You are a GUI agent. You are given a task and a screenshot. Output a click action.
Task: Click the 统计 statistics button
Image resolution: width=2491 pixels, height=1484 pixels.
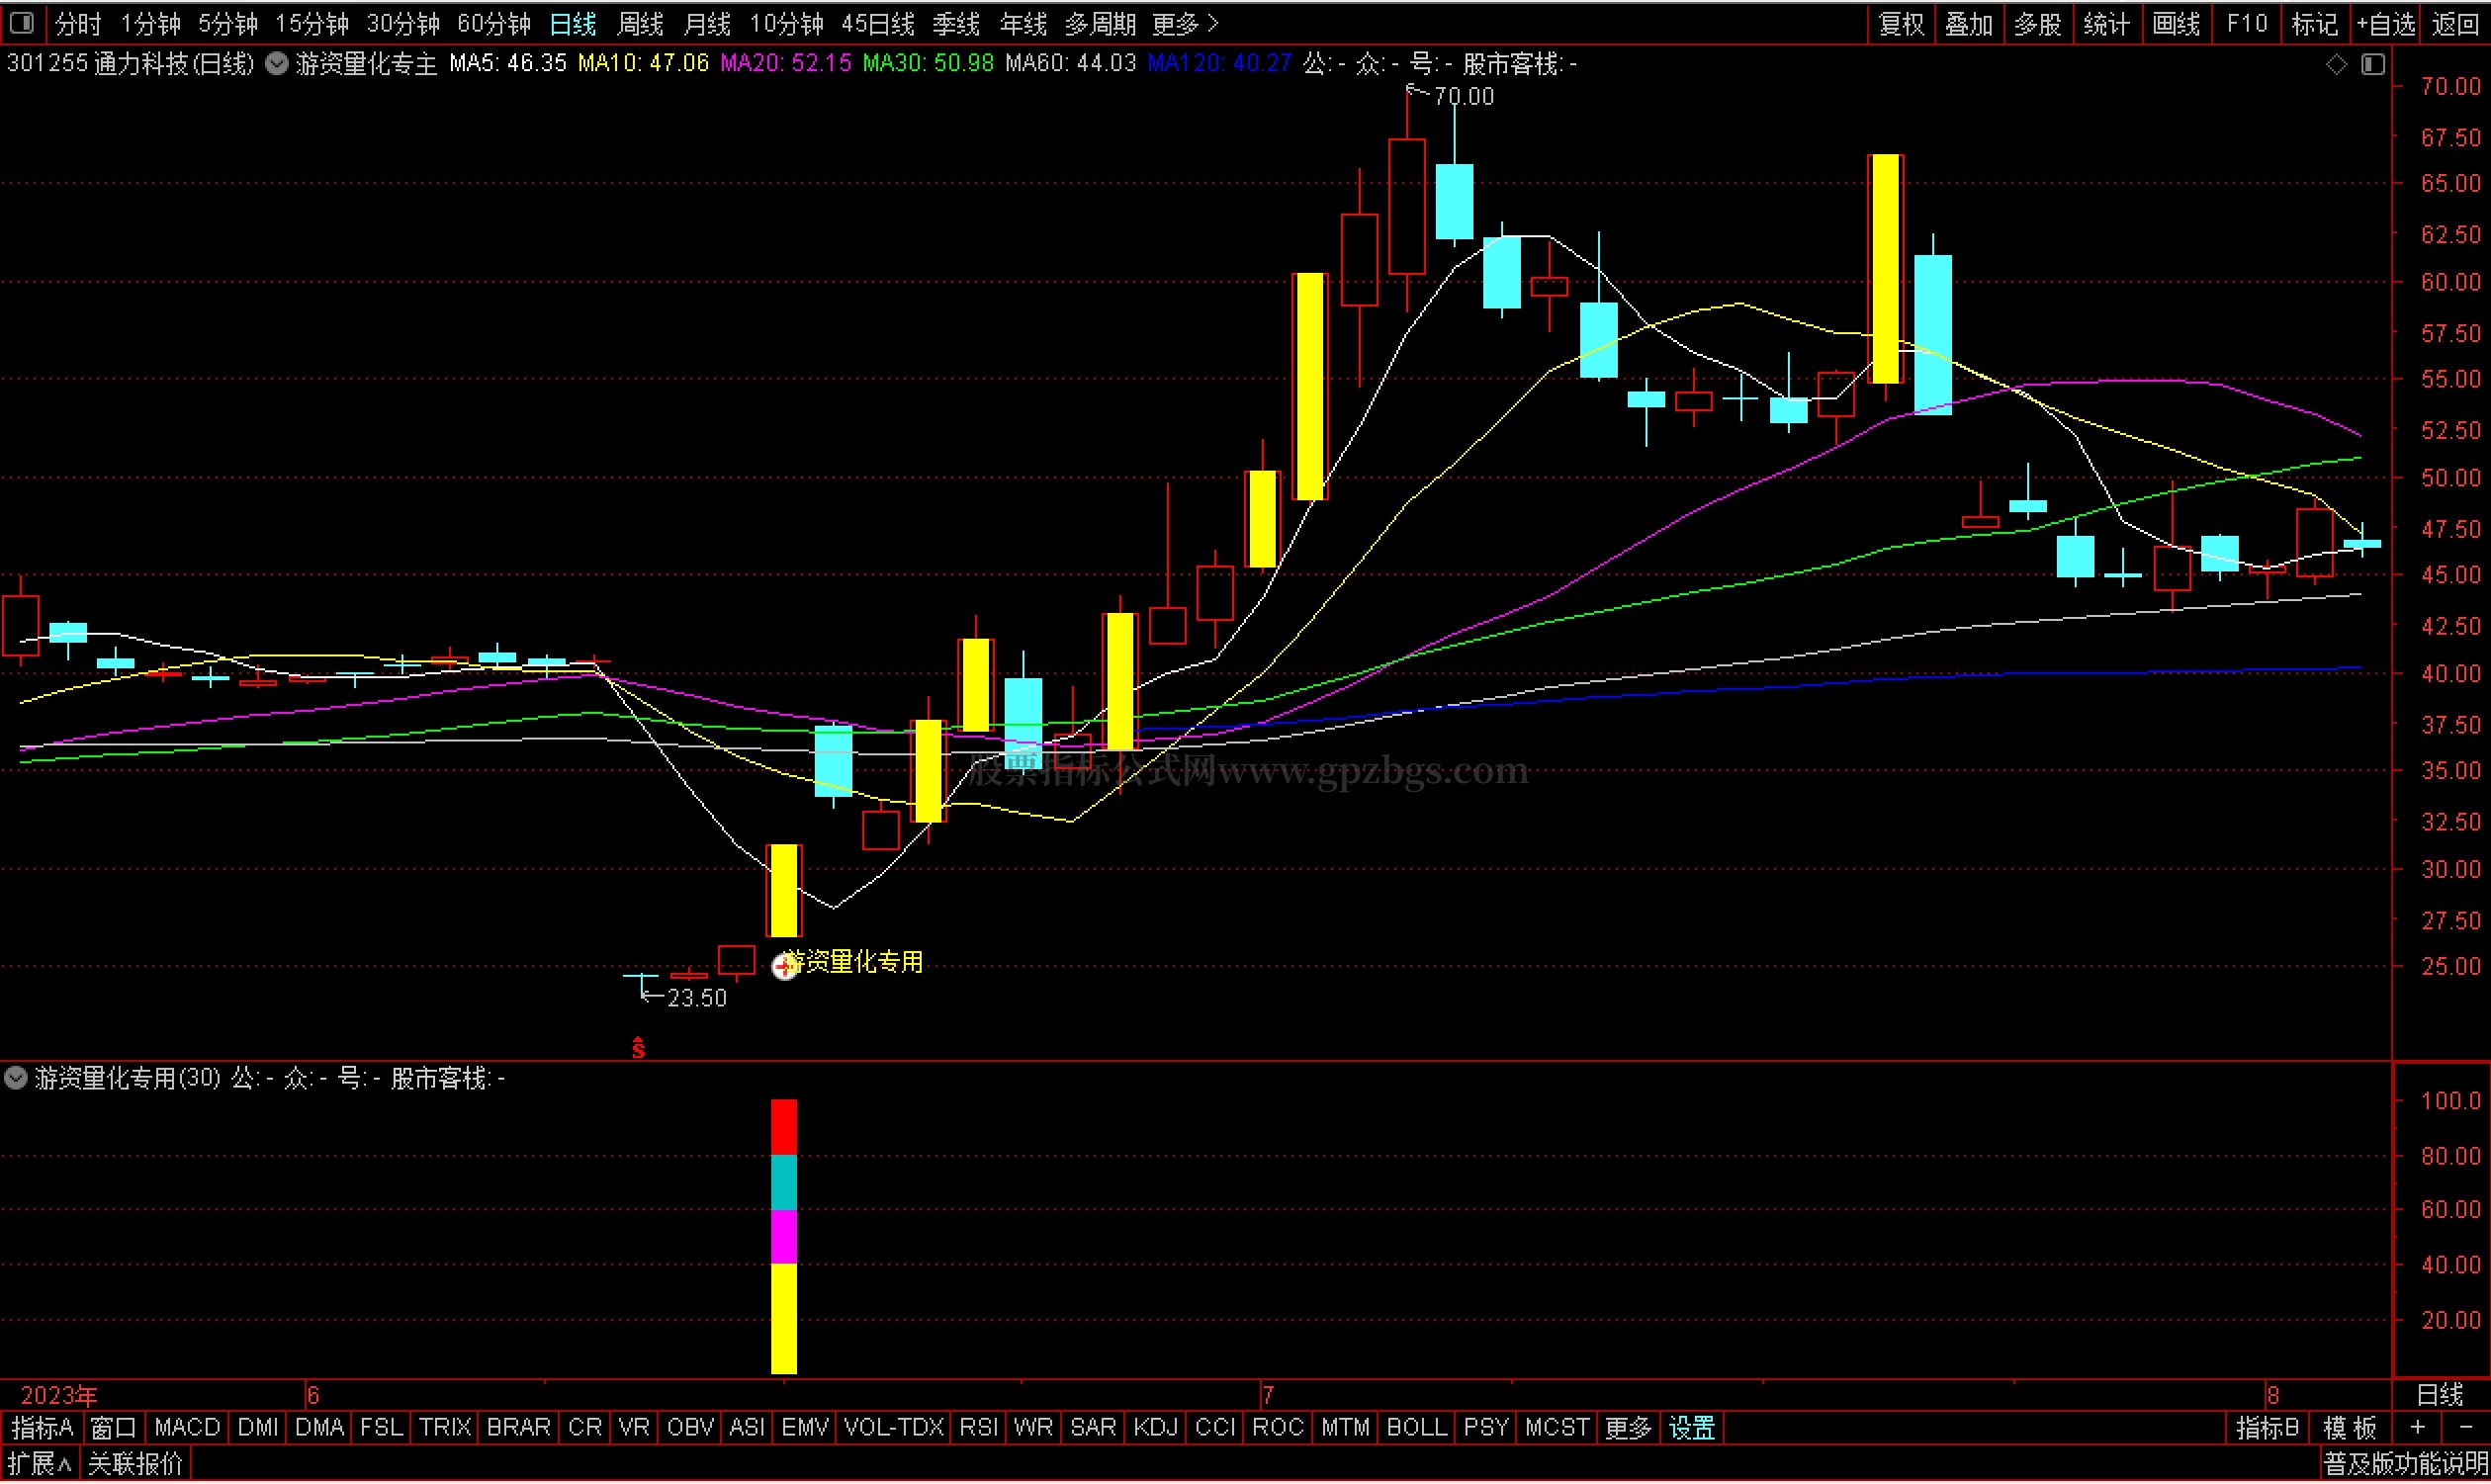tap(2107, 23)
